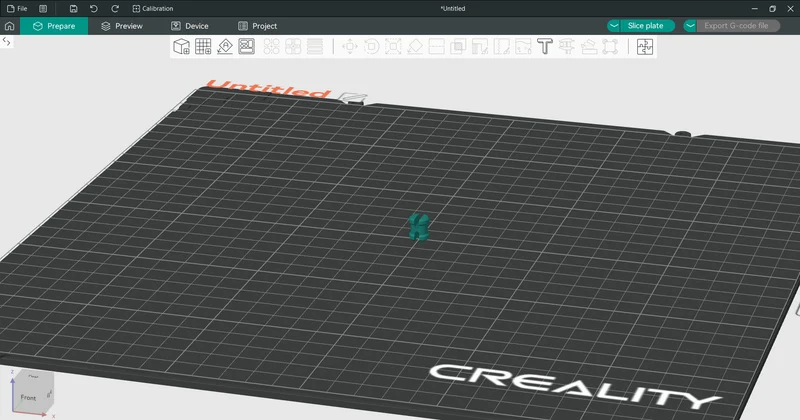Image resolution: width=800 pixels, height=420 pixels.
Task: Switch to the Prepare tab
Action: pos(54,26)
